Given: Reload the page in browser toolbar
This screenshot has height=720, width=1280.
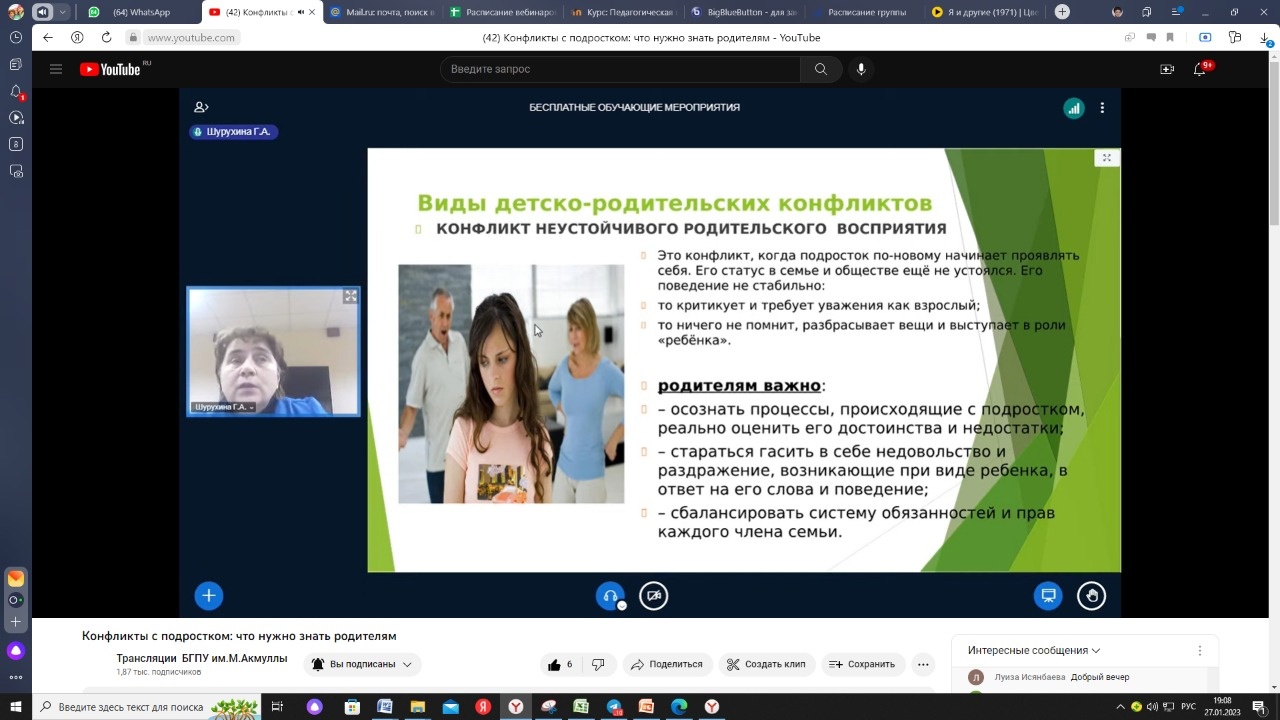Looking at the screenshot, I should (106, 37).
